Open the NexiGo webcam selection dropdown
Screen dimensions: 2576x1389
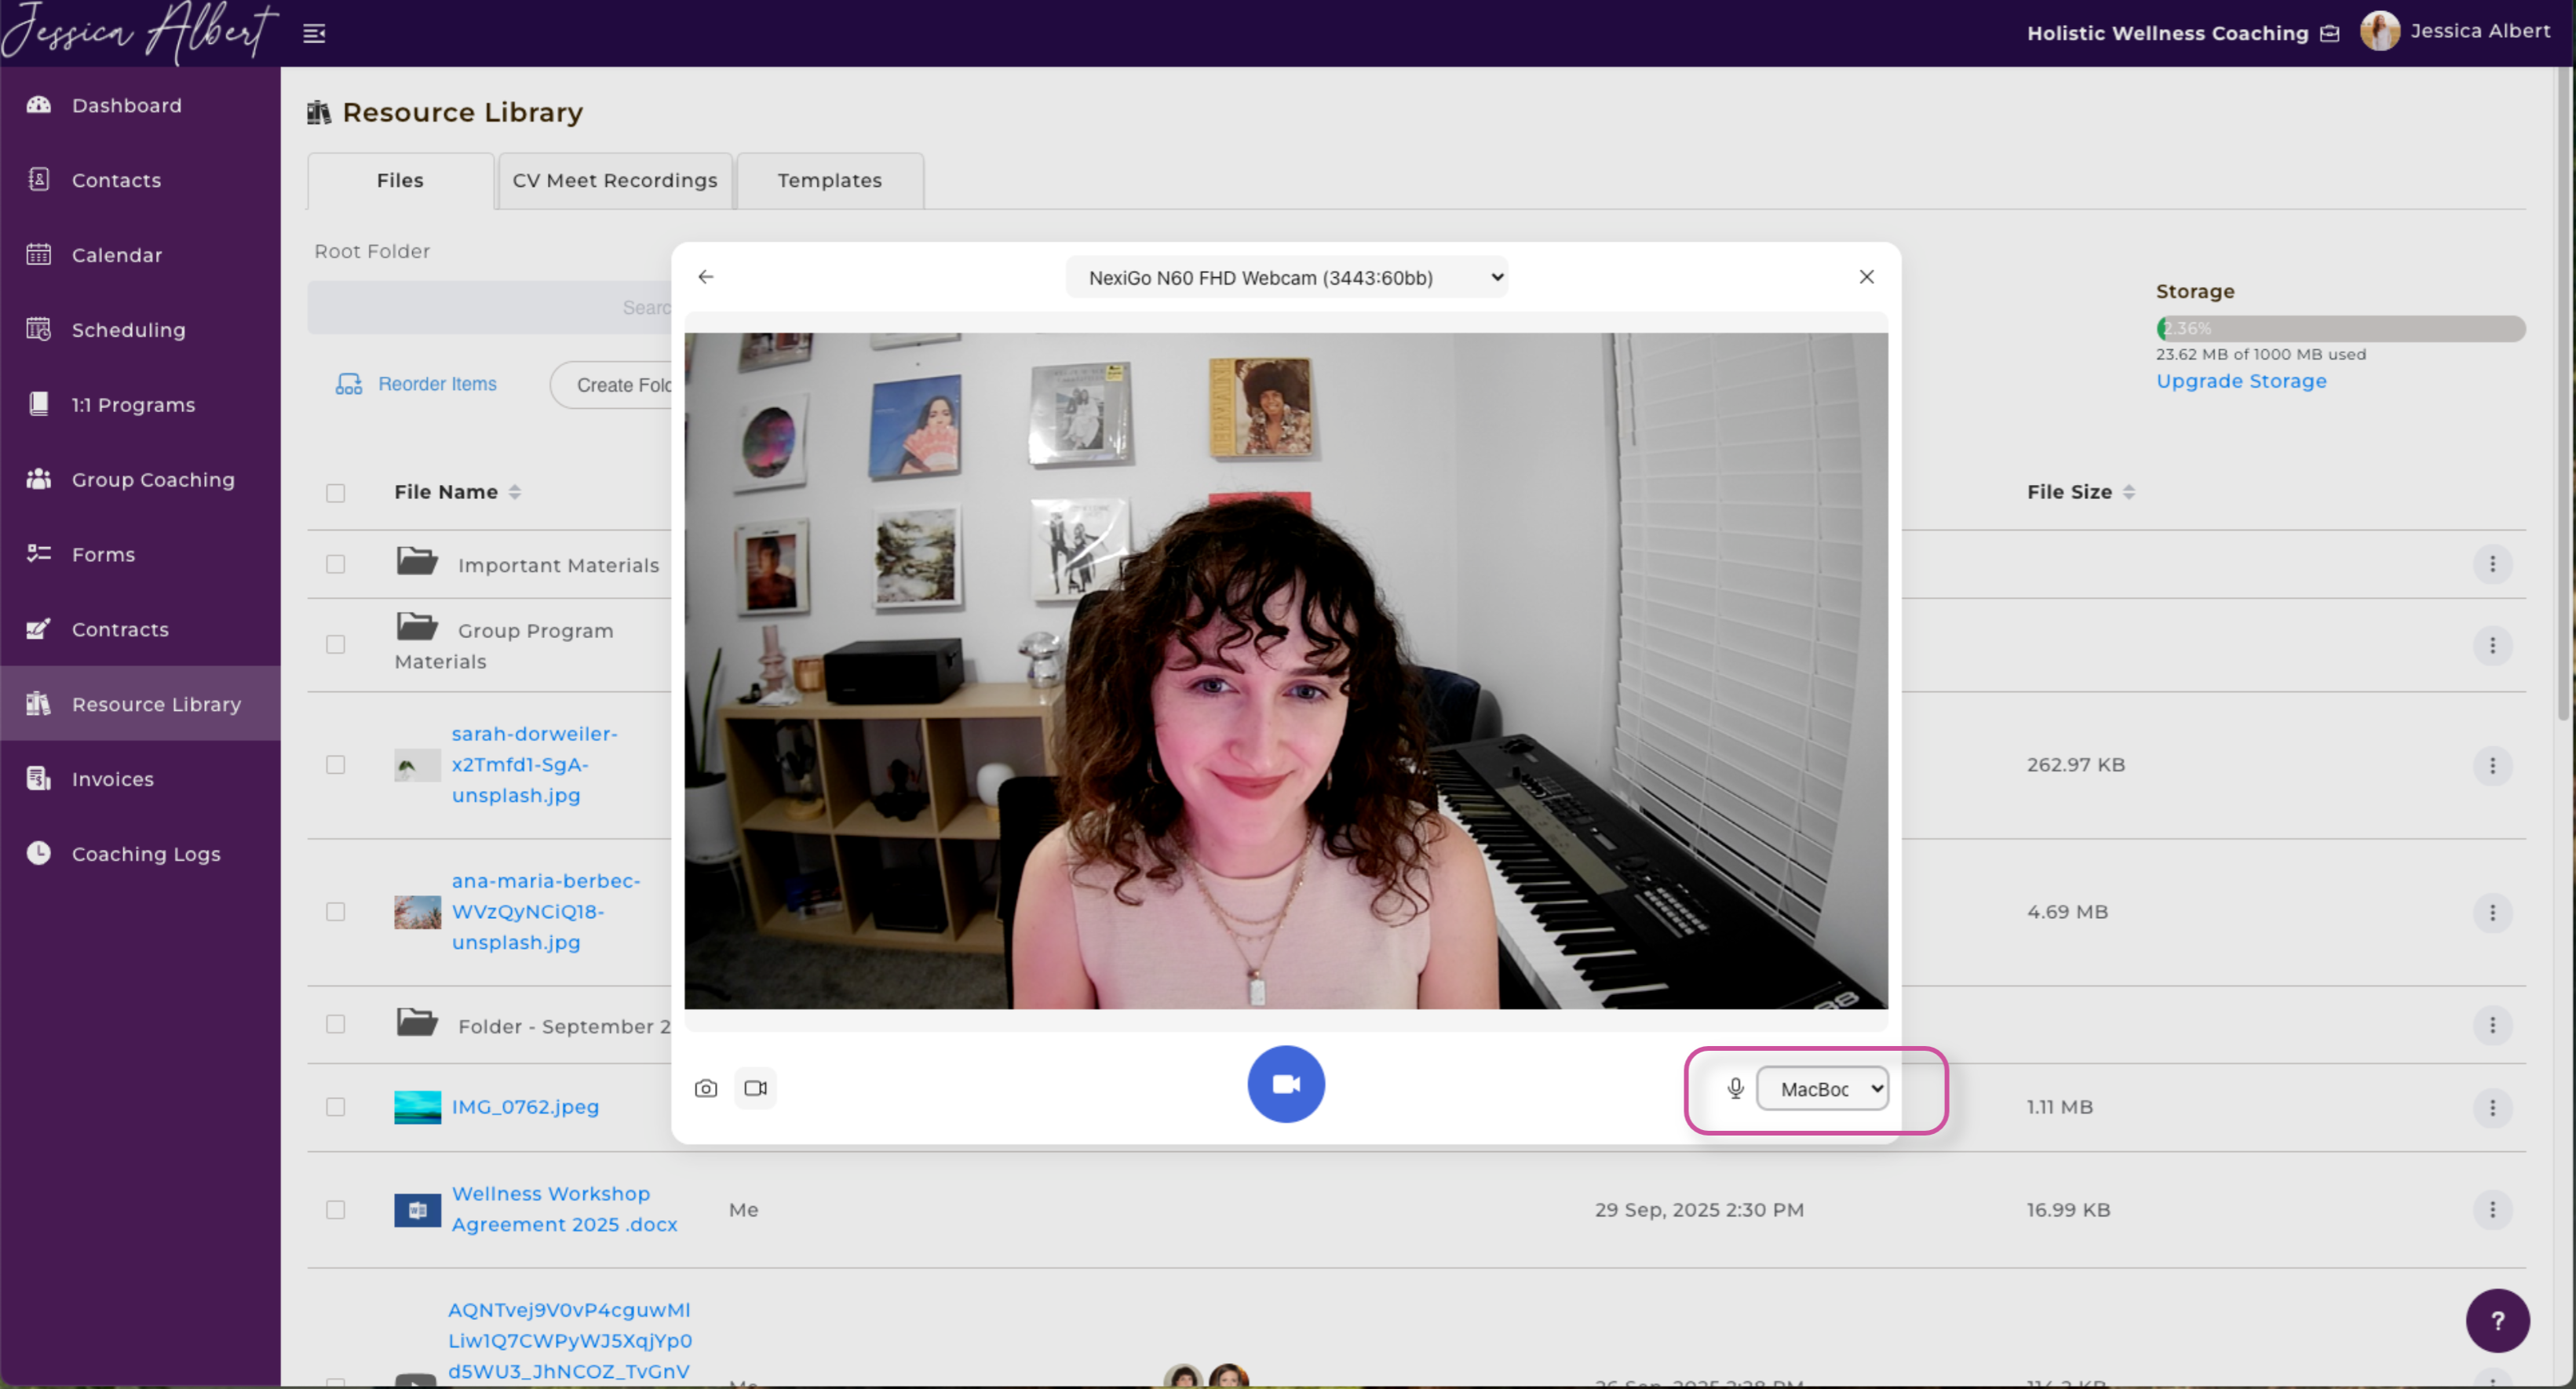(1286, 278)
